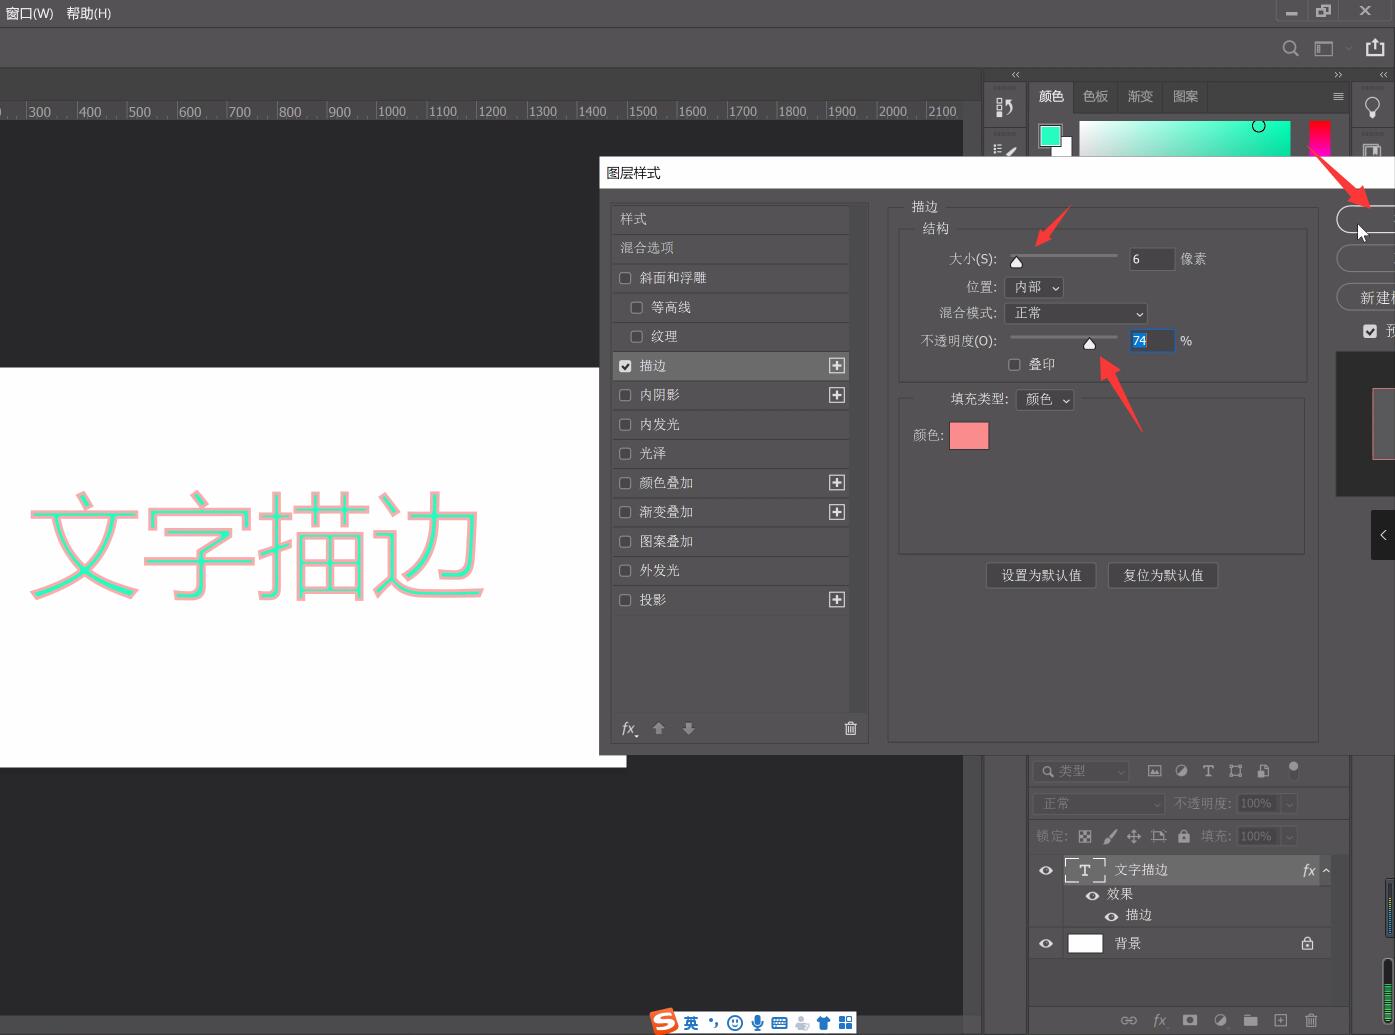Image resolution: width=1395 pixels, height=1035 pixels.
Task: Click the share/export icon at top right
Action: [1376, 47]
